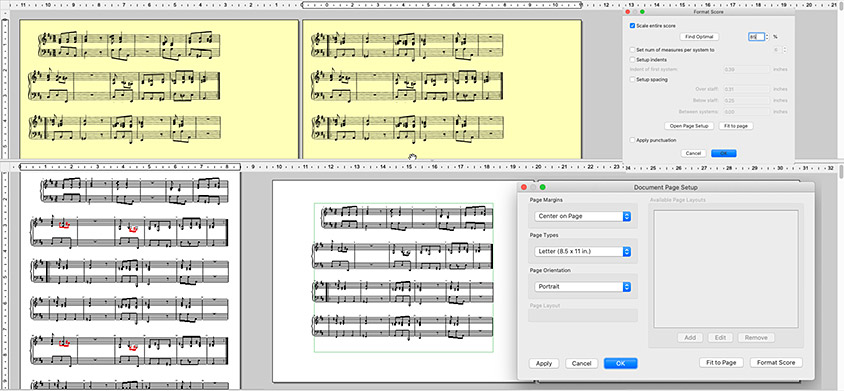Click the measures per system stepper
The image size is (844, 391).
(x=784, y=50)
